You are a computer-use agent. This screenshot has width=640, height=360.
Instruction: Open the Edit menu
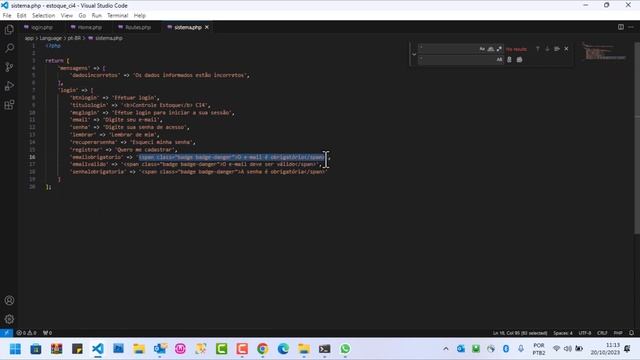coord(21,16)
